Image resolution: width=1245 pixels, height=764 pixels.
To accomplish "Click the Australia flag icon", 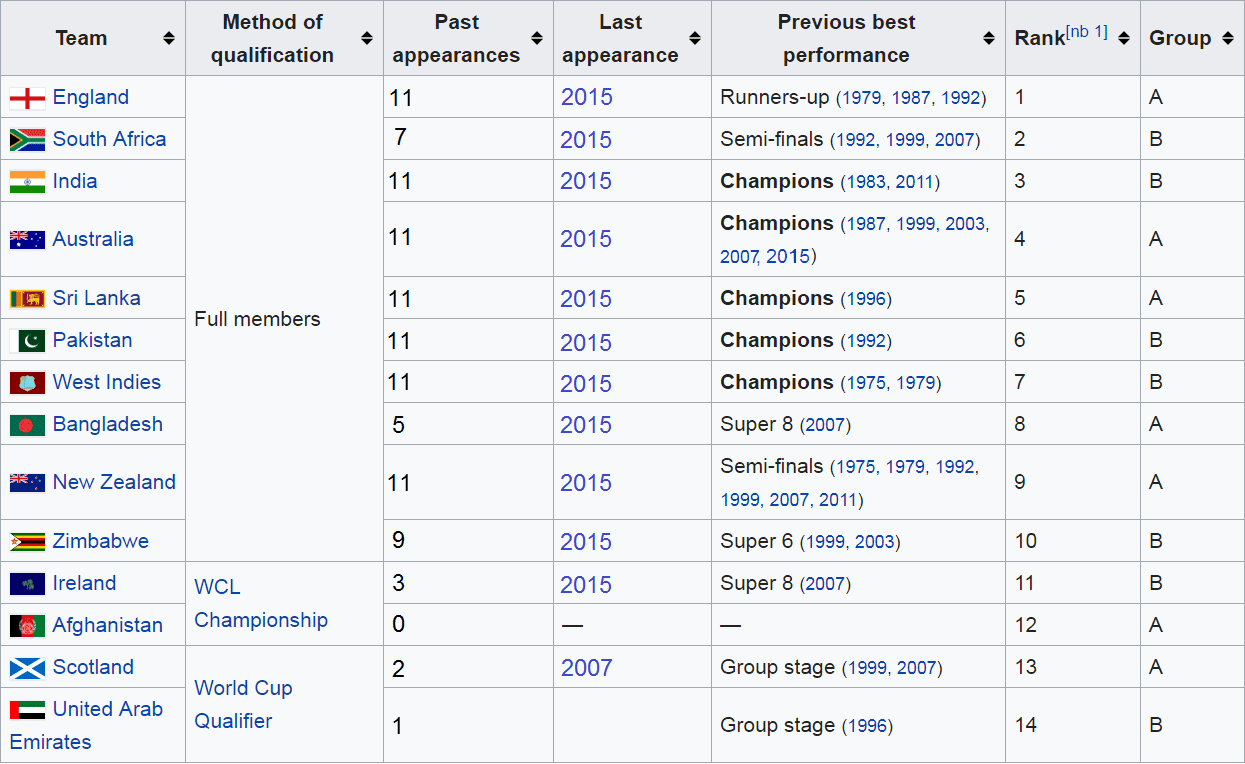I will pyautogui.click(x=27, y=240).
